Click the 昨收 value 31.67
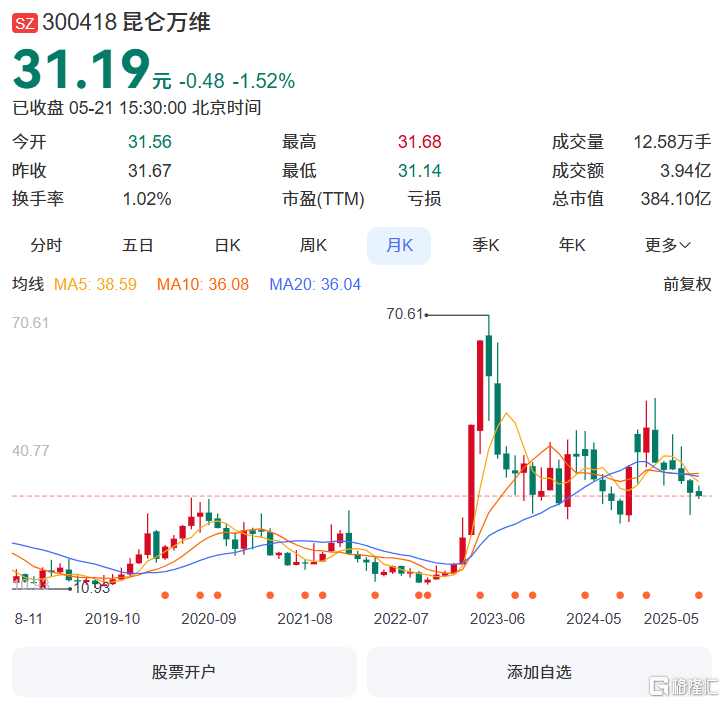726x704 pixels. click(x=150, y=171)
